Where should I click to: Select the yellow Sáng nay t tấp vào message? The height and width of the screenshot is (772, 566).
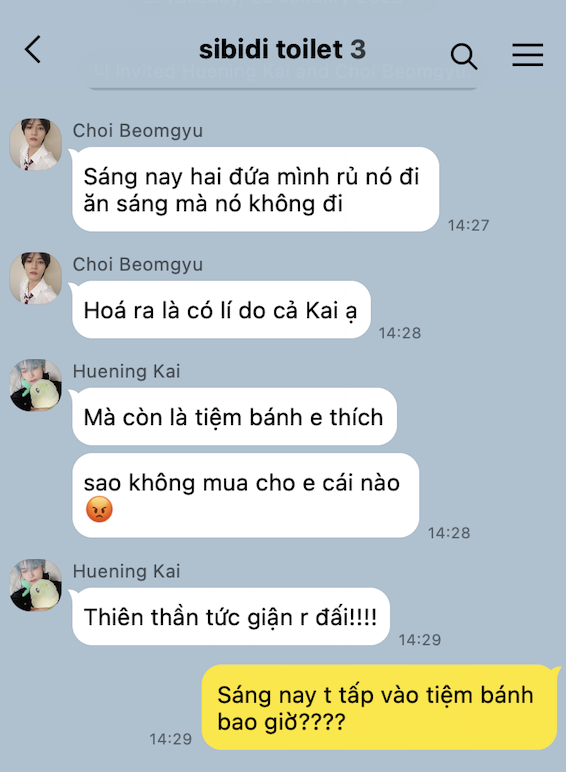click(379, 708)
